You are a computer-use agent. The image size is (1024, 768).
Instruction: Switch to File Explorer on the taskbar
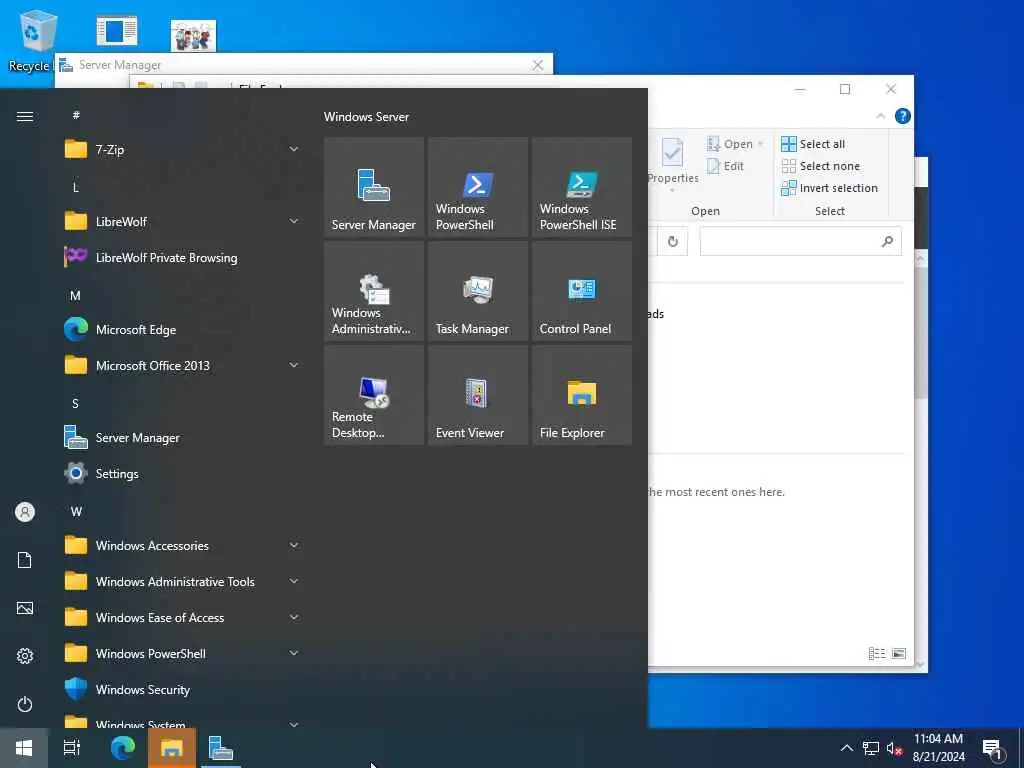[x=172, y=748]
